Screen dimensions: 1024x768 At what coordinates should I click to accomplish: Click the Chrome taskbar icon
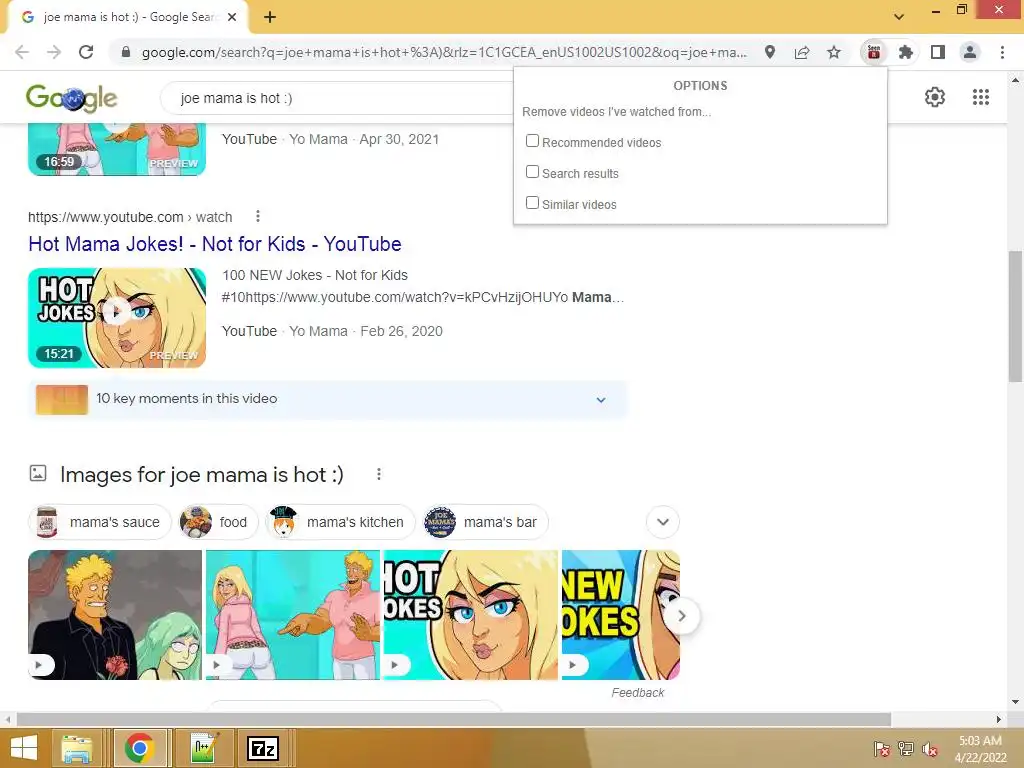coord(139,748)
